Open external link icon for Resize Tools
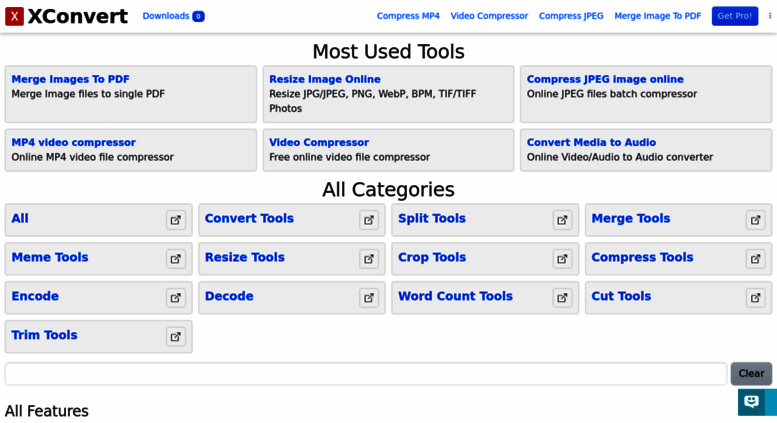 point(369,259)
